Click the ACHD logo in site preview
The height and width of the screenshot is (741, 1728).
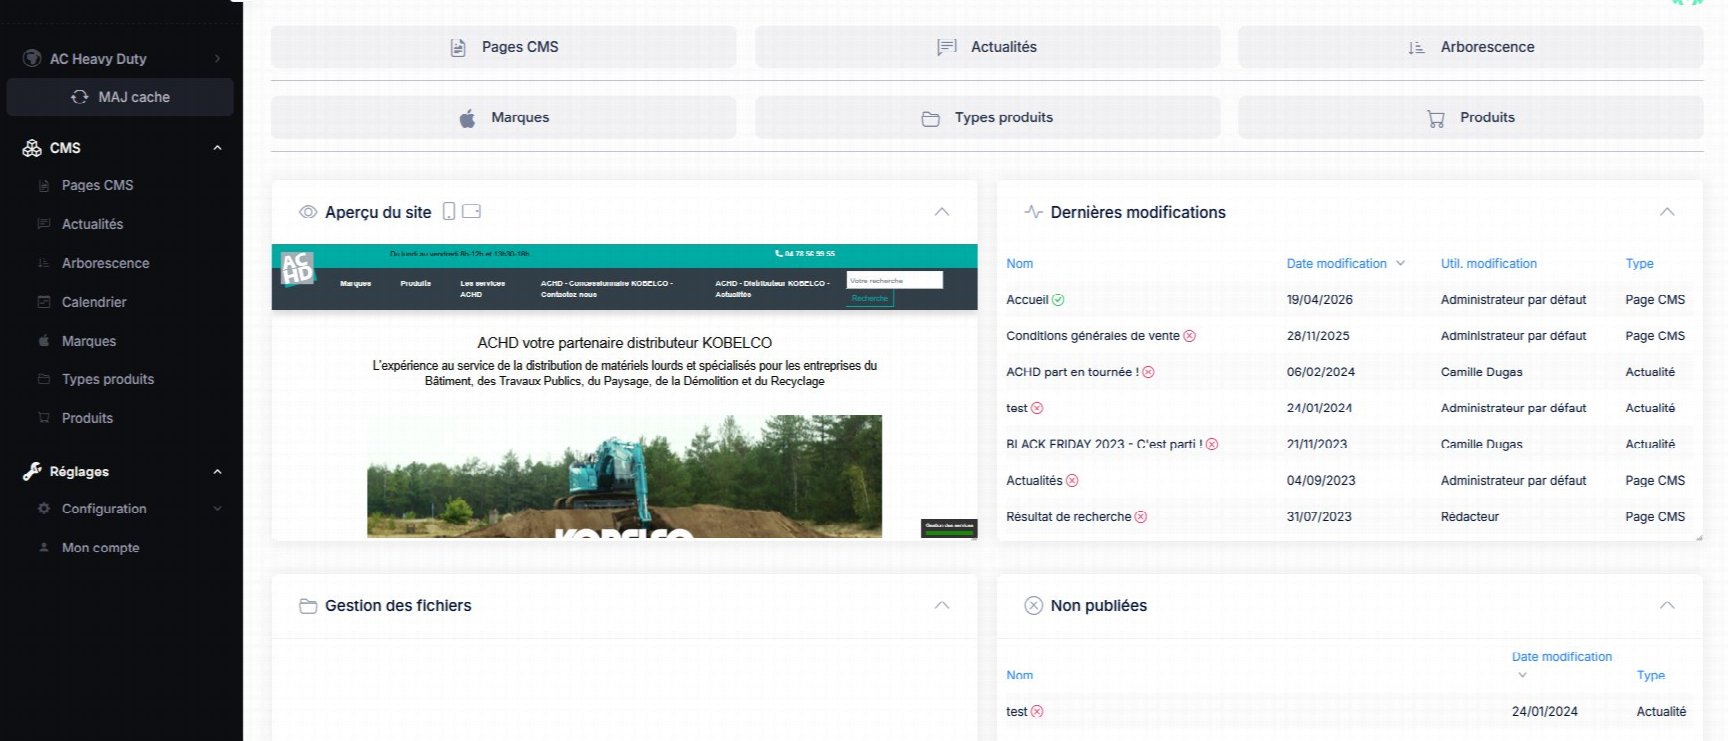297,268
